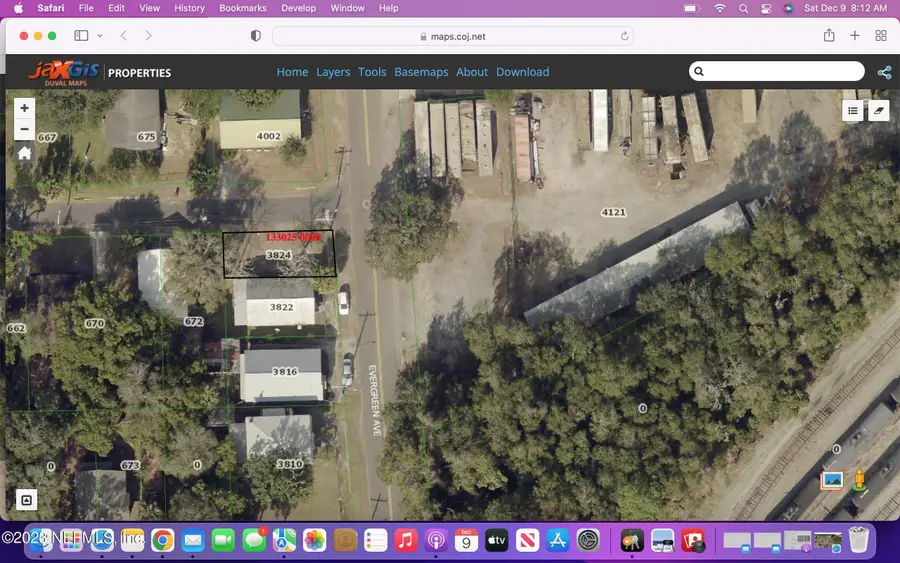Screen dimensions: 900x563
Task: Click the PROPERTIES title text
Action: pyautogui.click(x=139, y=73)
